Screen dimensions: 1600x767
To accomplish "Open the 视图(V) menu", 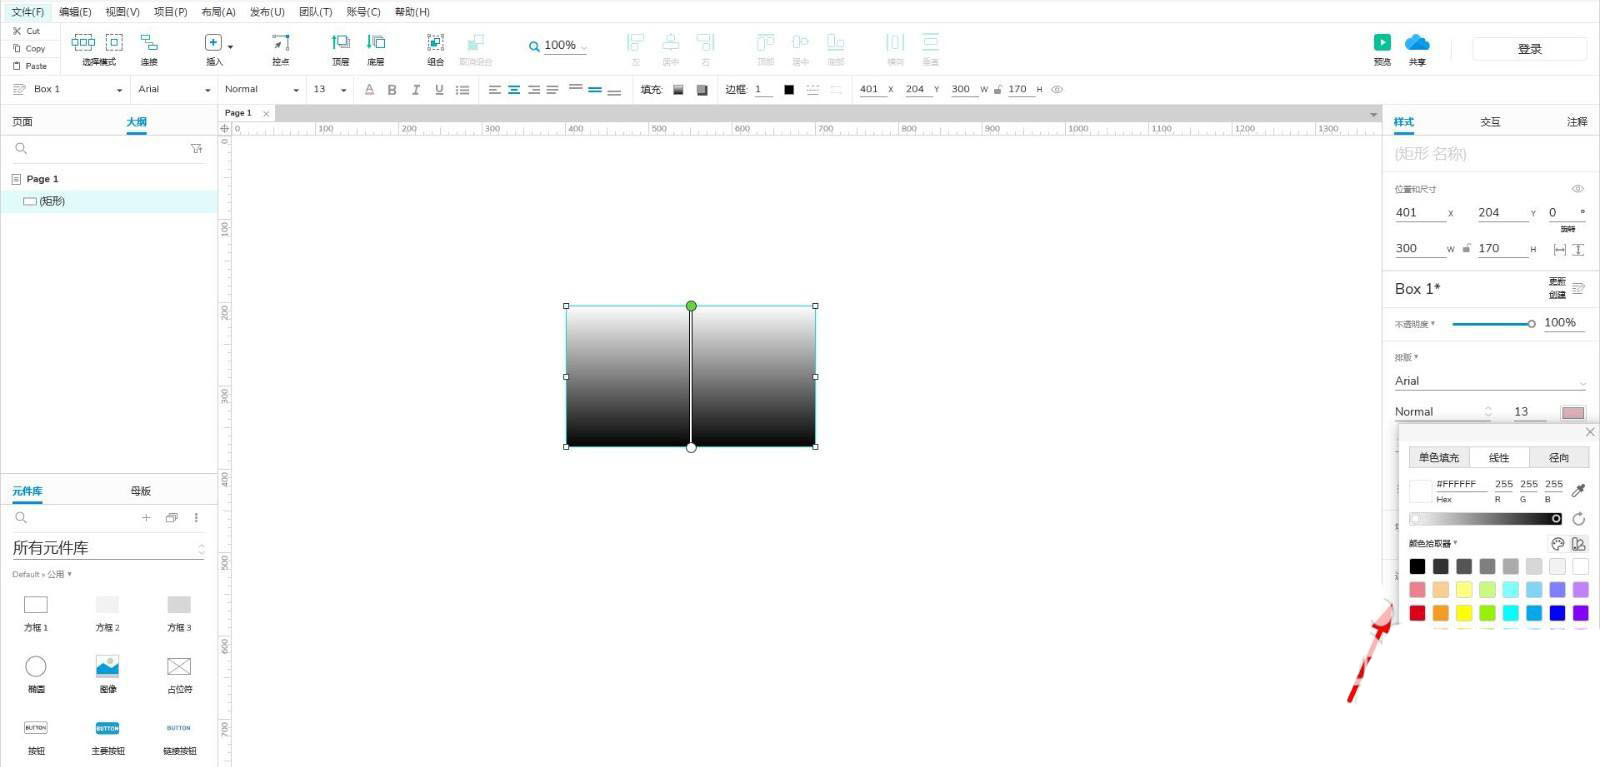I will click(122, 12).
